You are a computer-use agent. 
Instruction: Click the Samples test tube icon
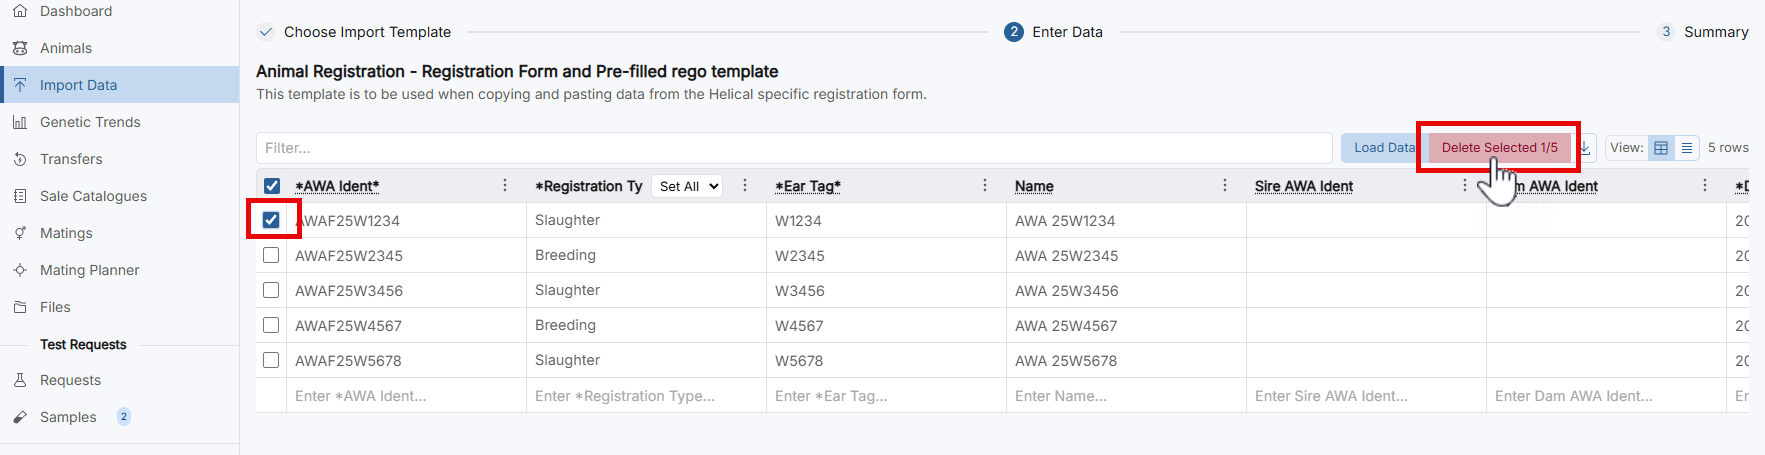20,417
